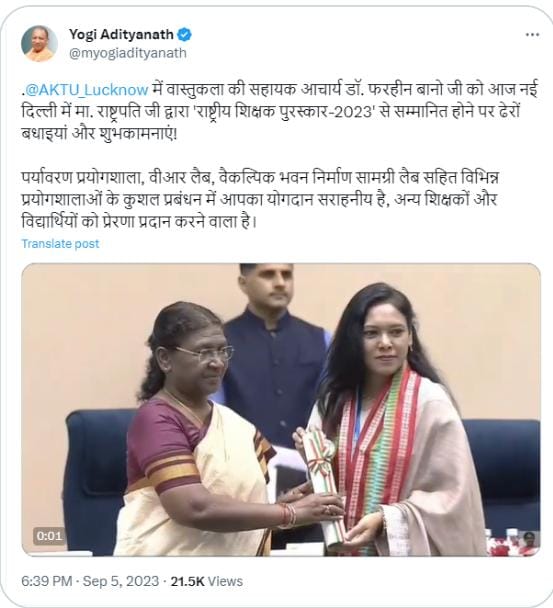Open the 6:39 PM post timestamp

pos(47,581)
